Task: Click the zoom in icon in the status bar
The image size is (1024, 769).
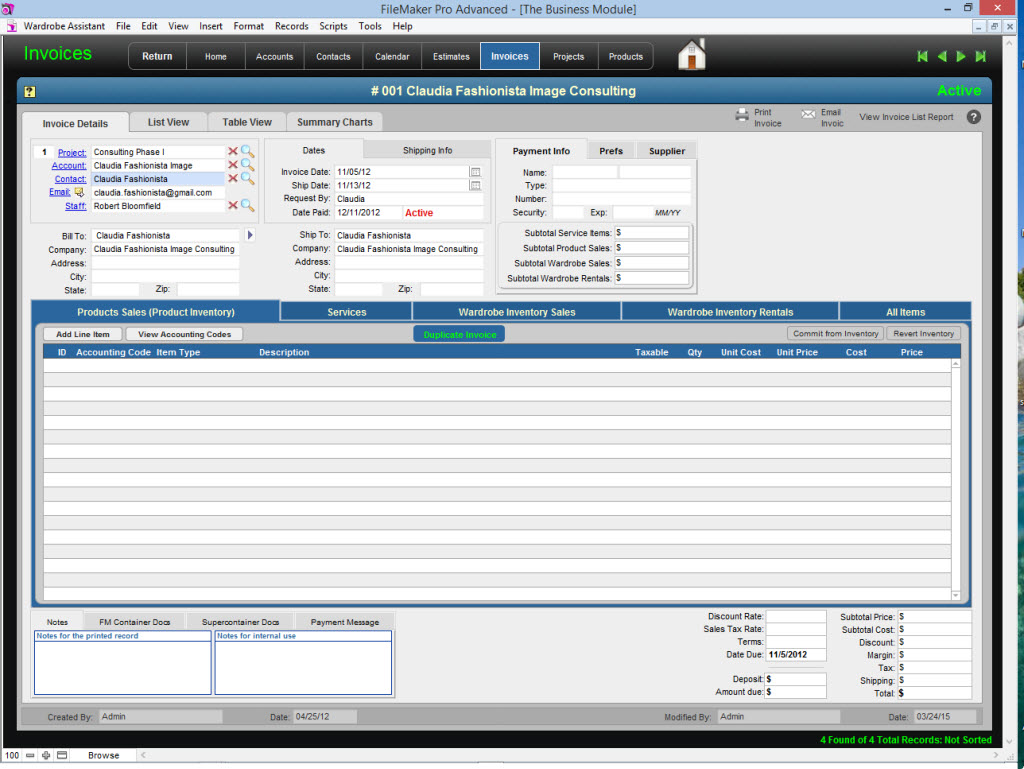Action: [x=46, y=755]
